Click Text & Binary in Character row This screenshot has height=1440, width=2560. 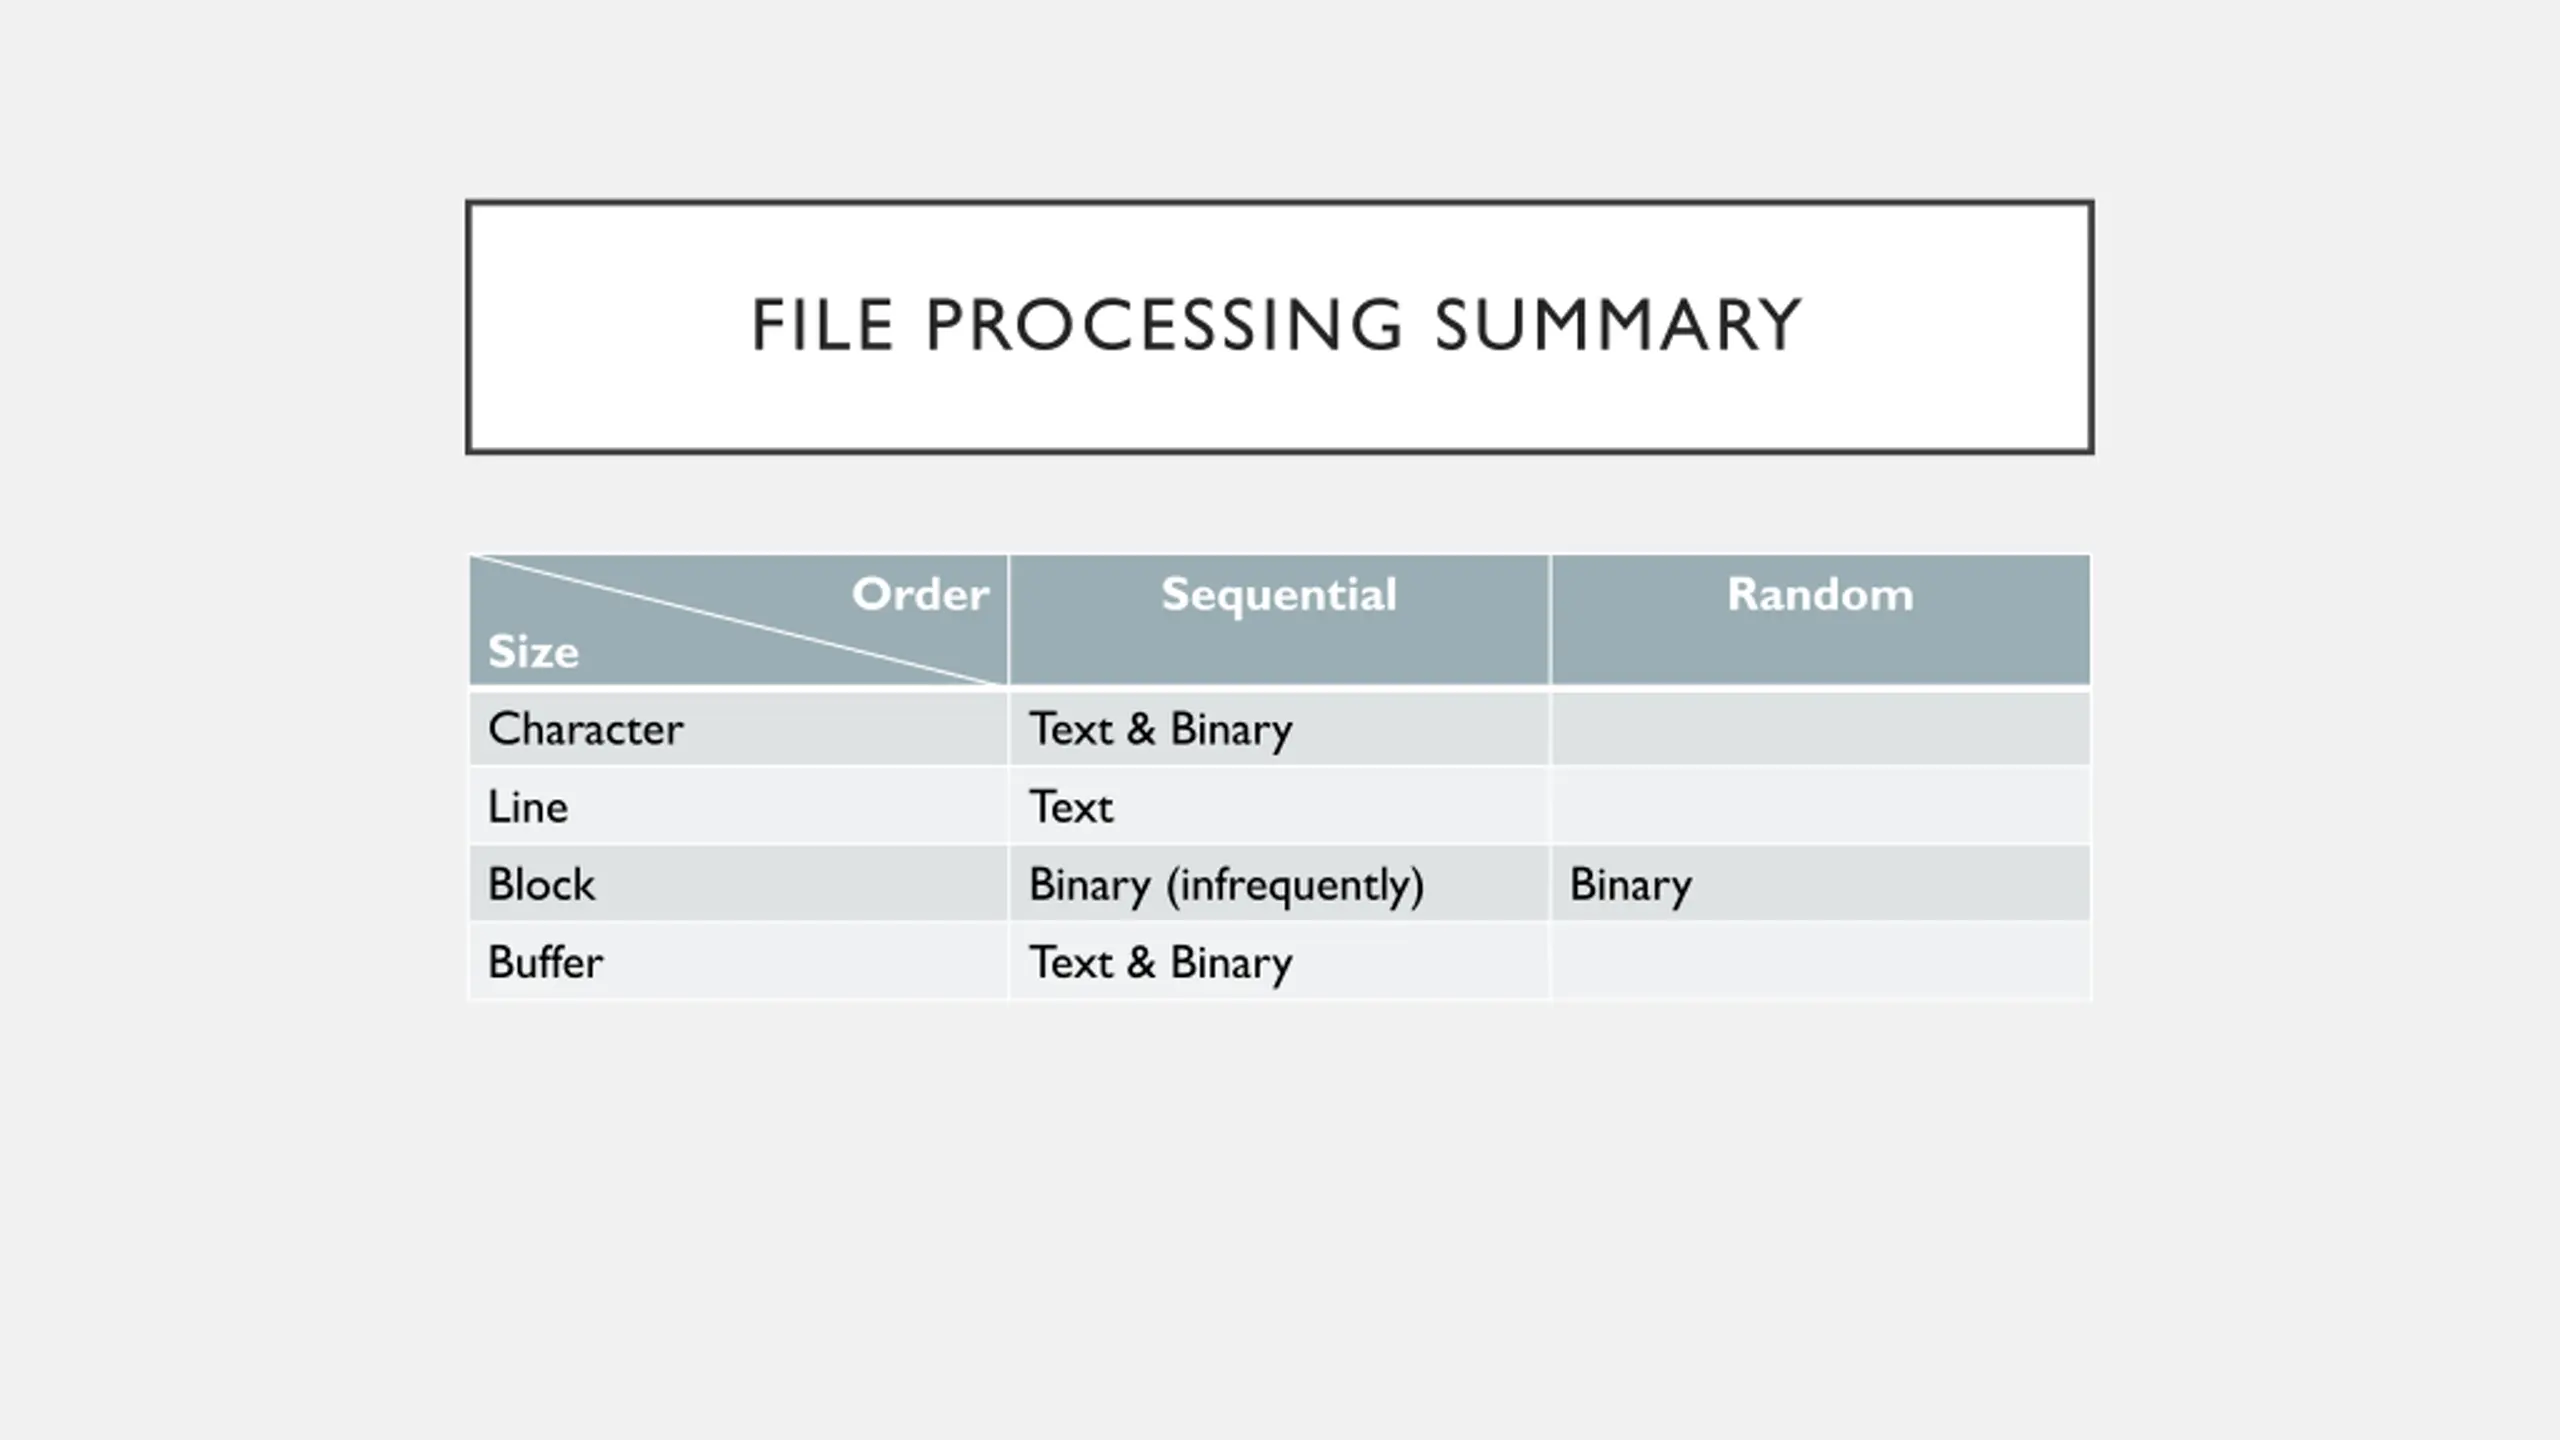(1161, 729)
